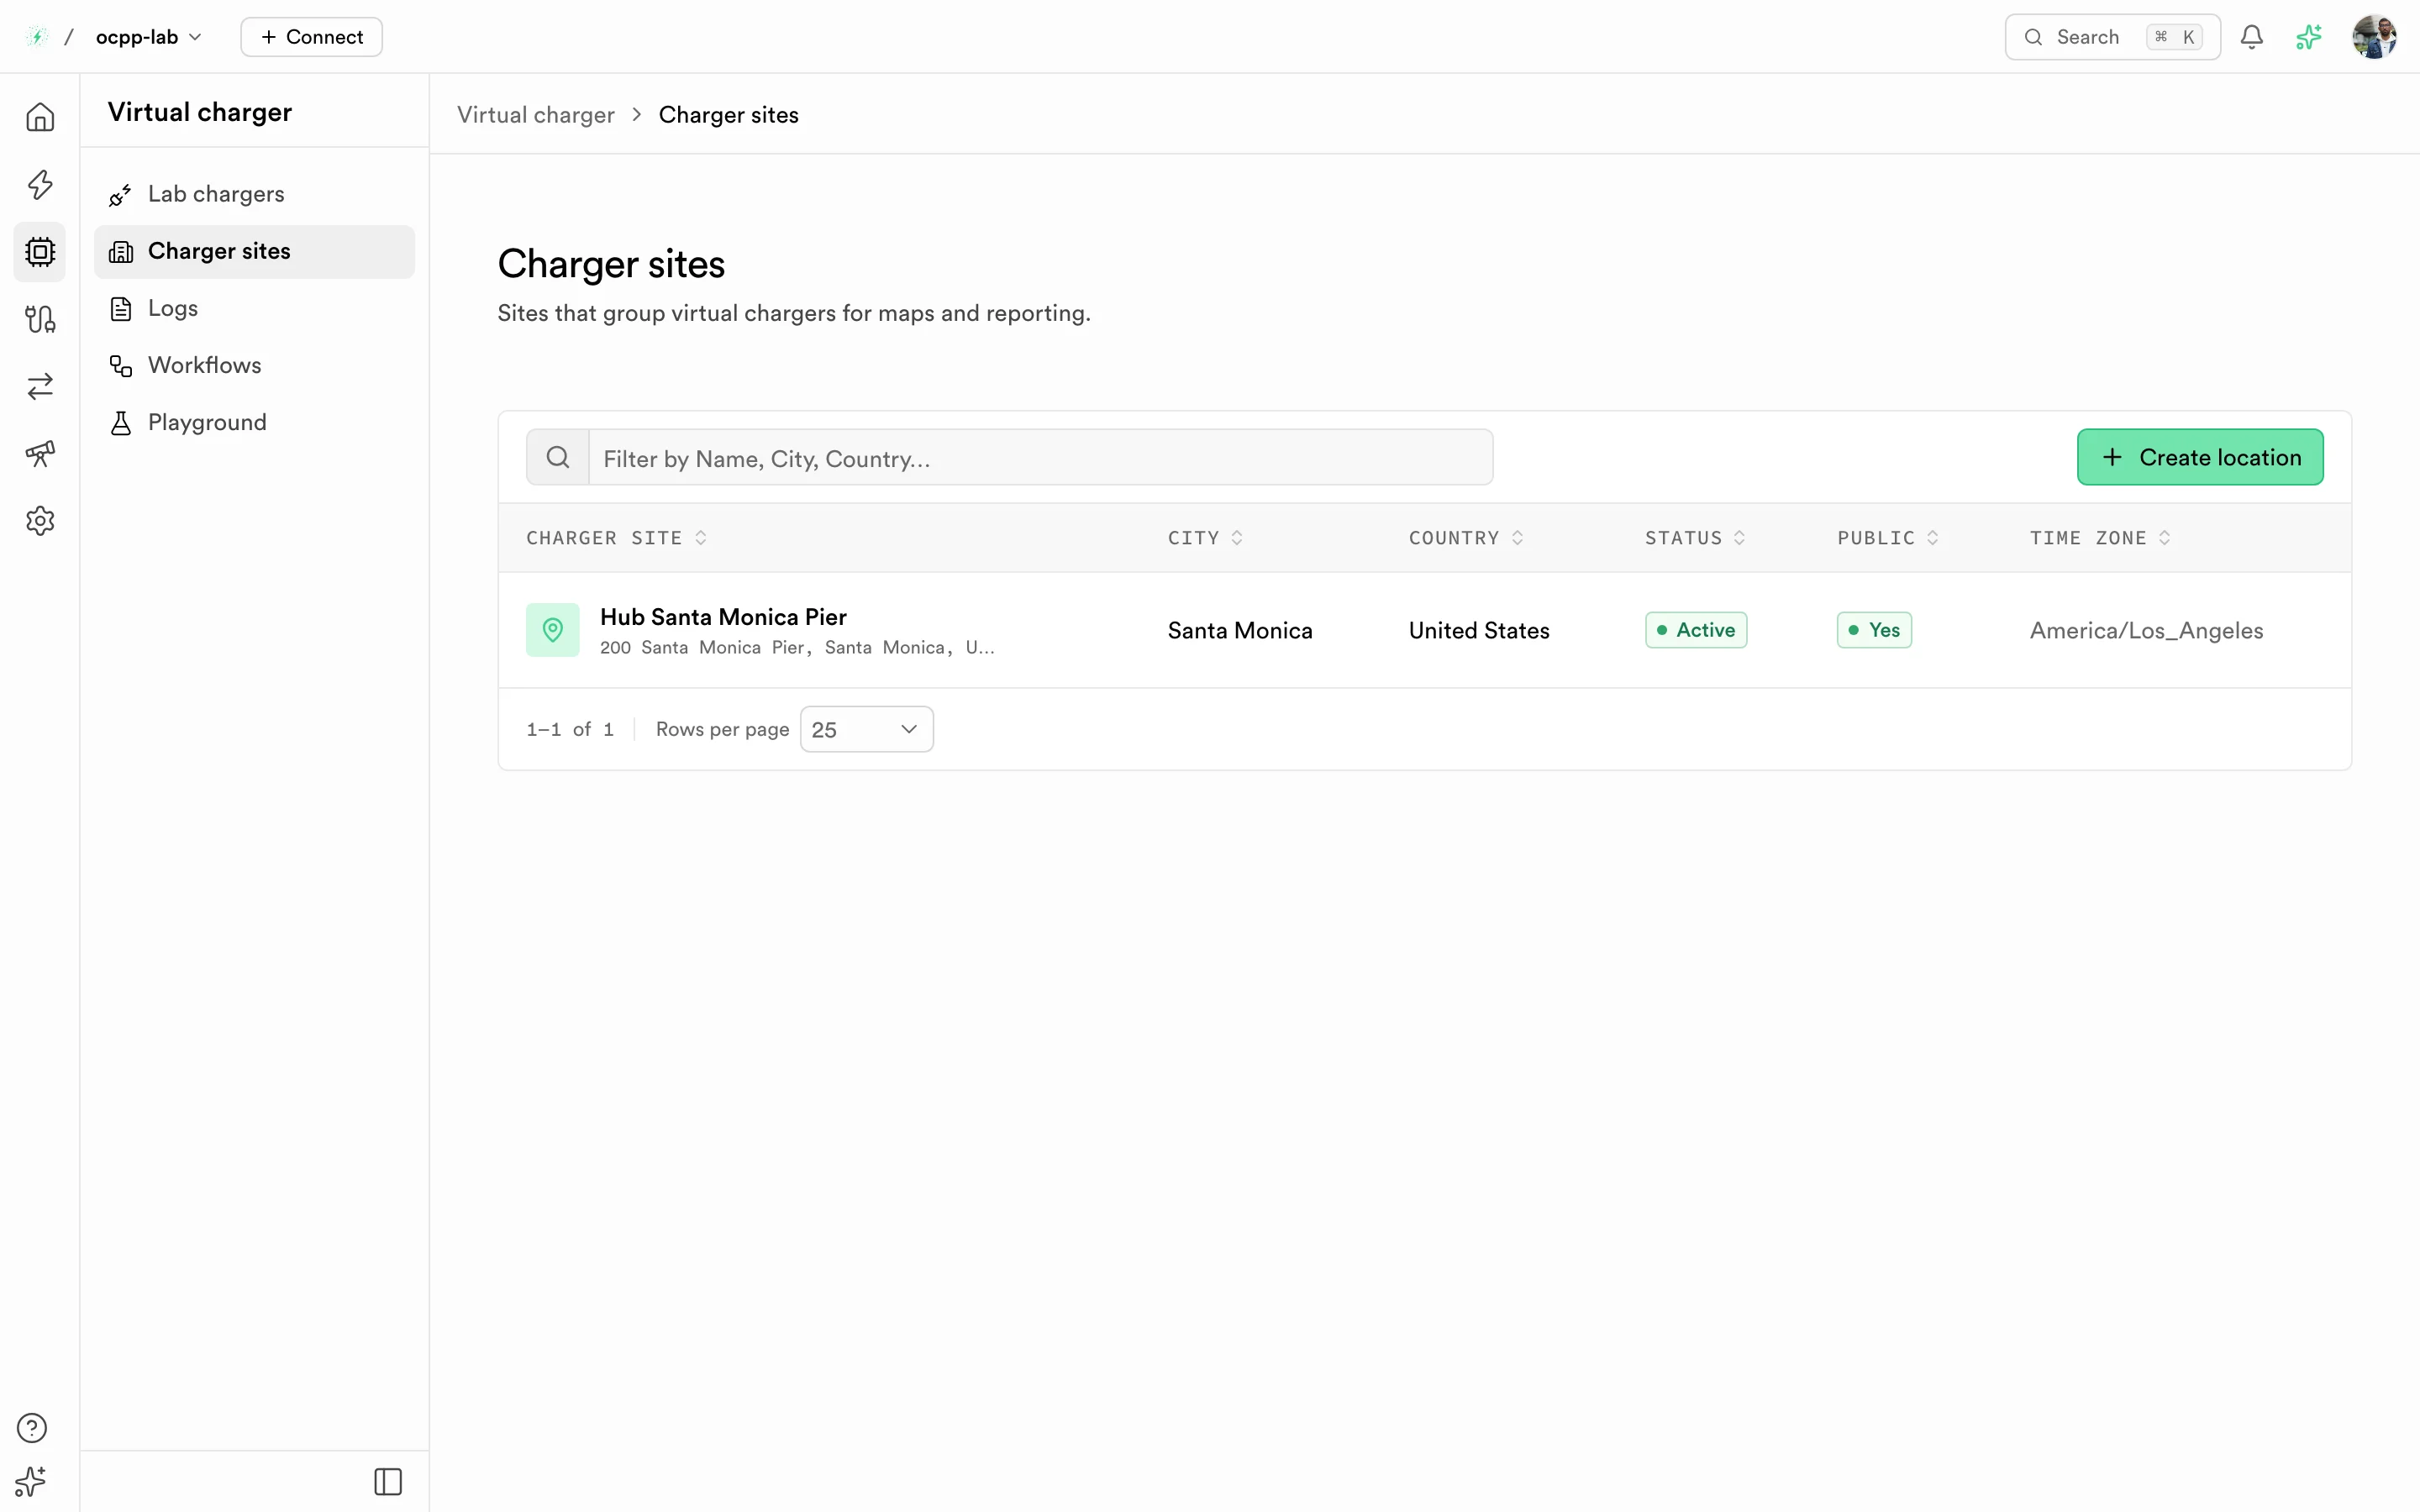Sort by the Charger Site column
Screen dimensions: 2420x1512
pos(616,538)
